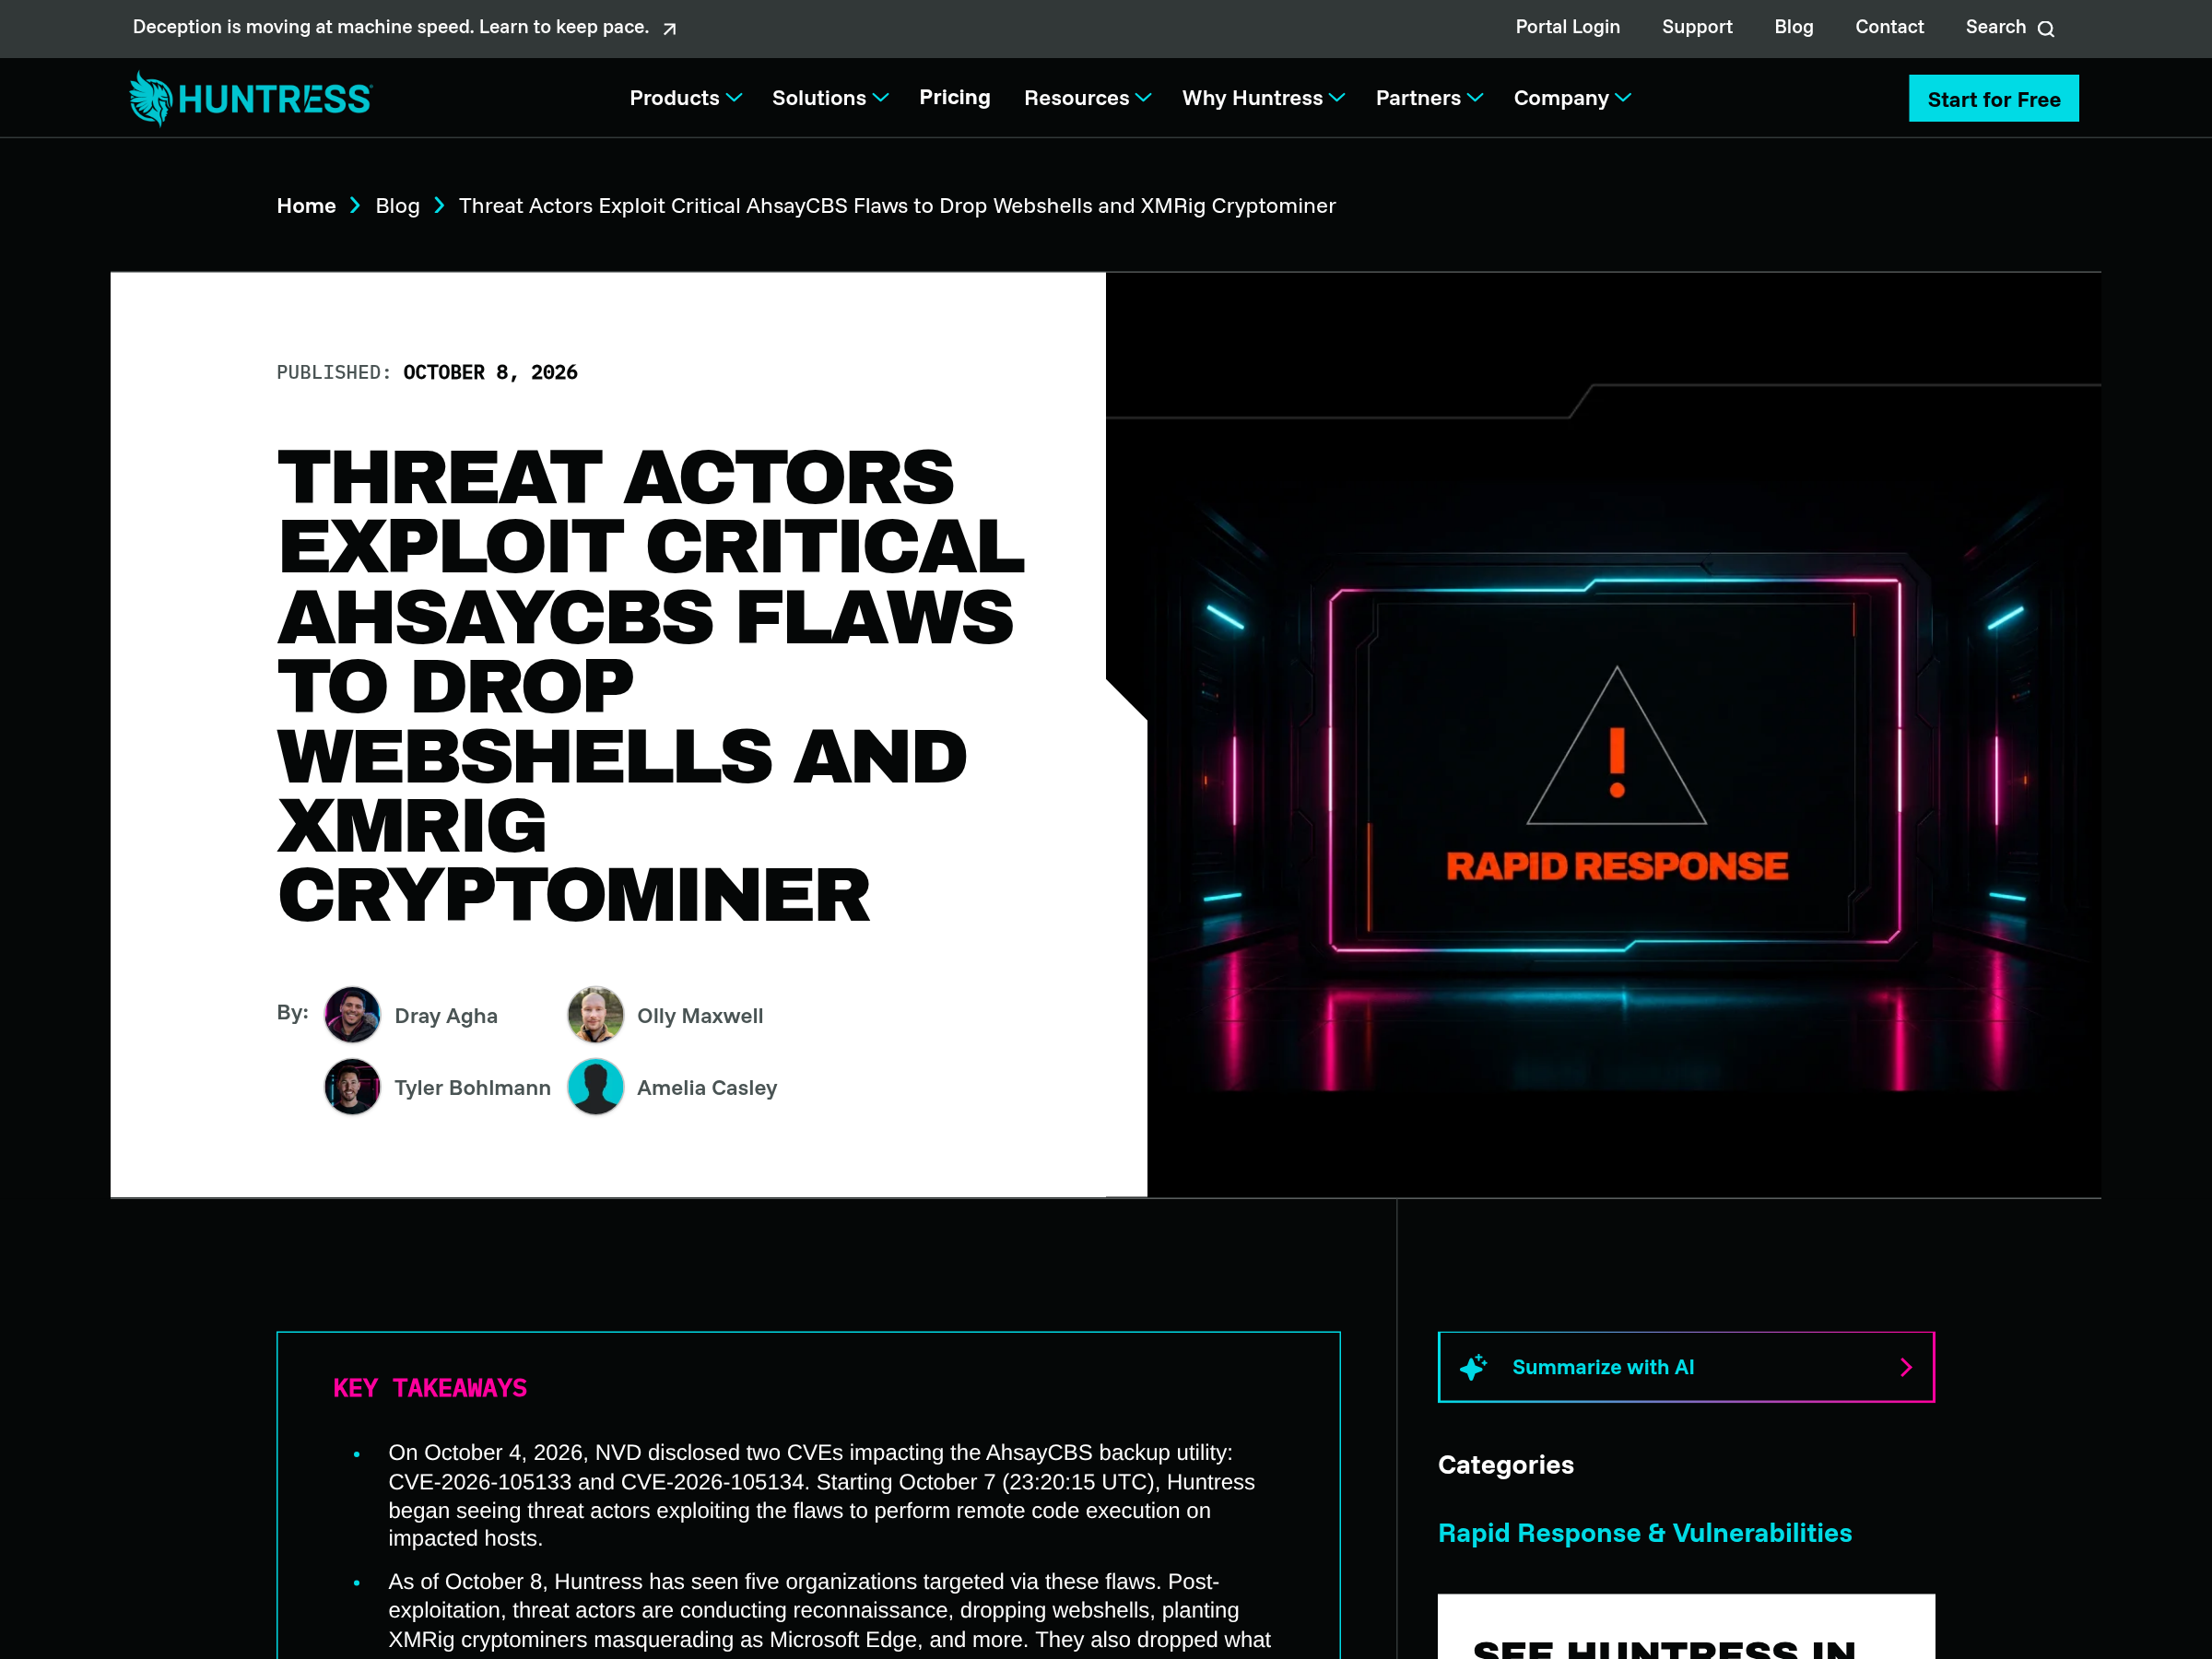Image resolution: width=2212 pixels, height=1659 pixels.
Task: Expand the Solutions dropdown menu
Action: coord(830,98)
